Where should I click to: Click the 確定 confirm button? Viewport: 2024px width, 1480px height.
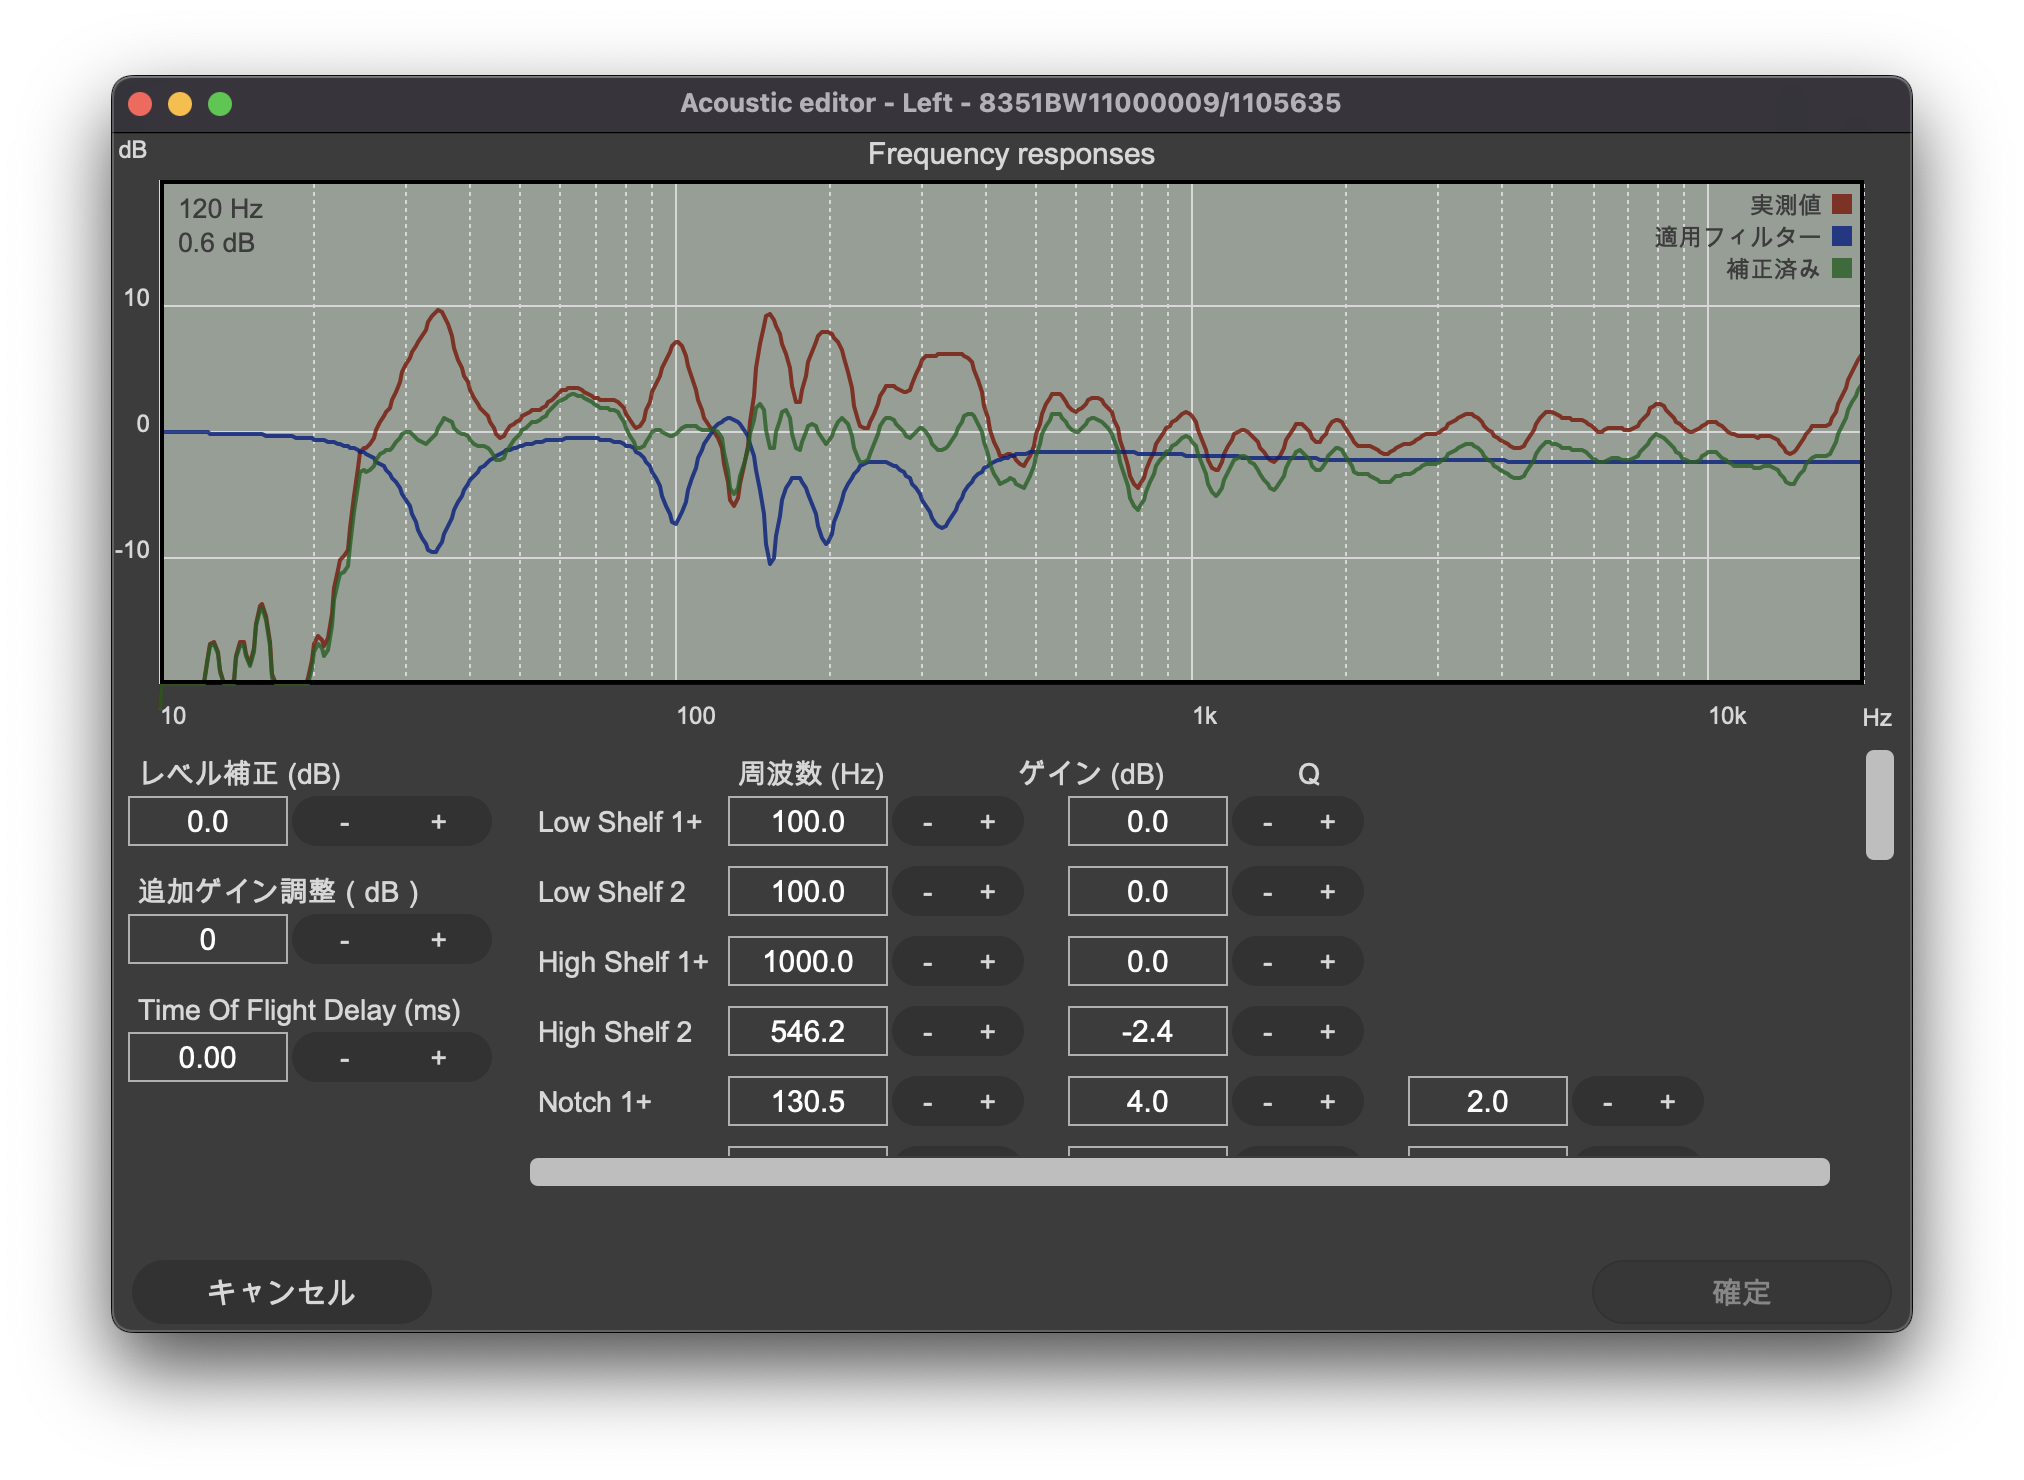click(x=1741, y=1292)
